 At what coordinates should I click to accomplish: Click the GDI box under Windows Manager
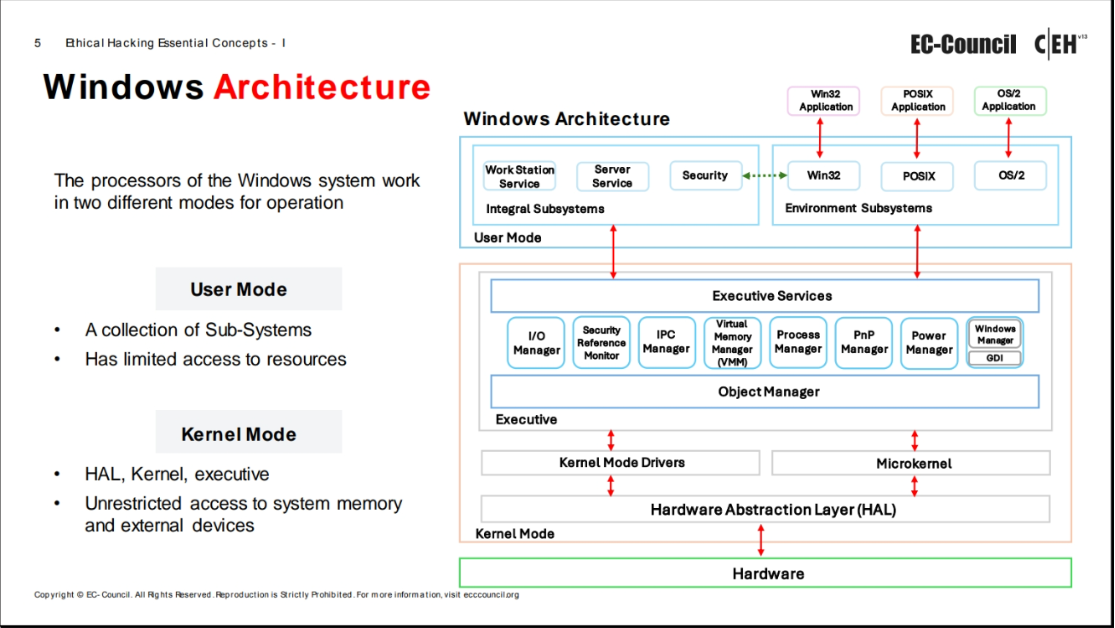995,358
